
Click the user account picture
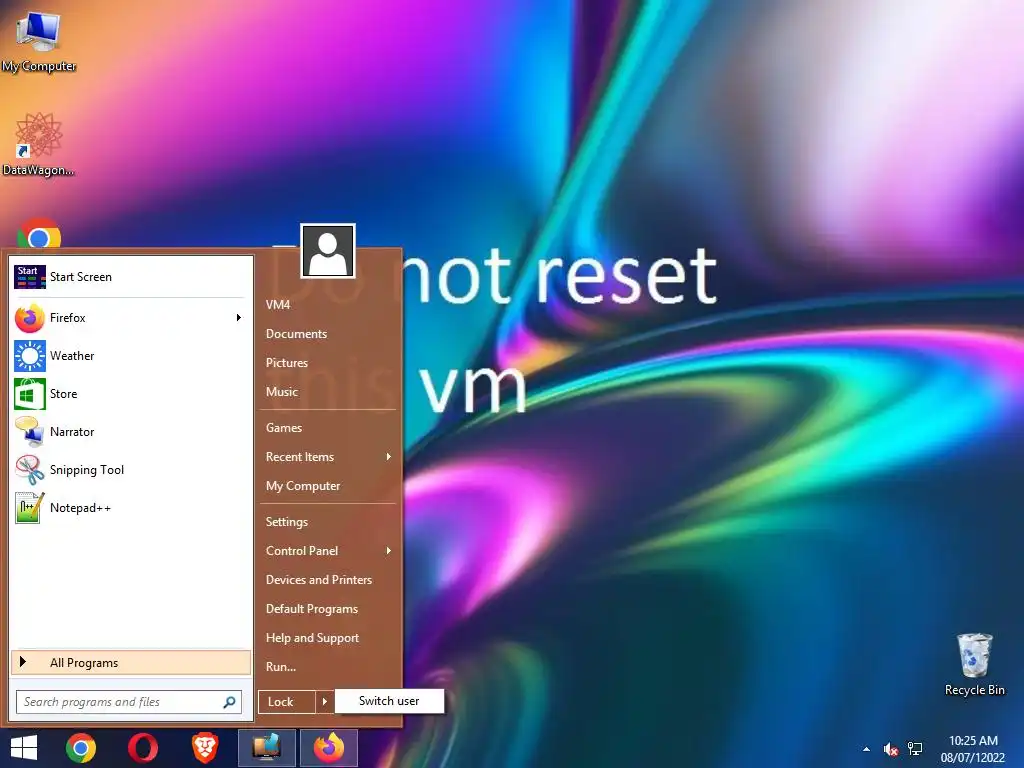328,251
